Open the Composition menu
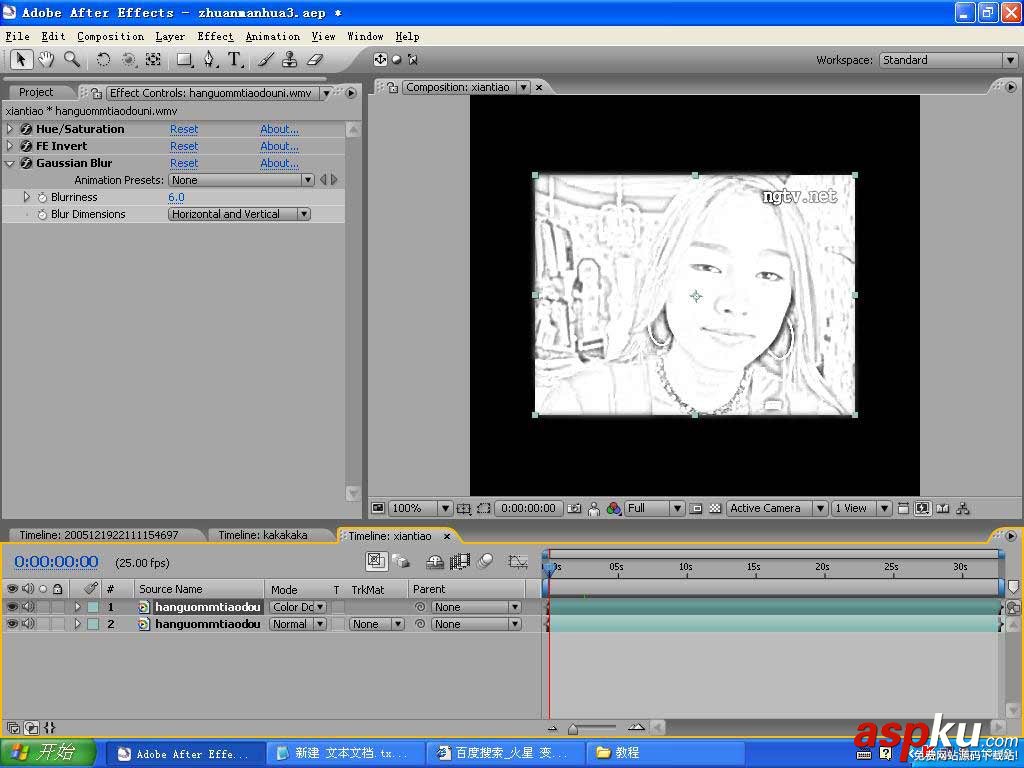 [110, 37]
